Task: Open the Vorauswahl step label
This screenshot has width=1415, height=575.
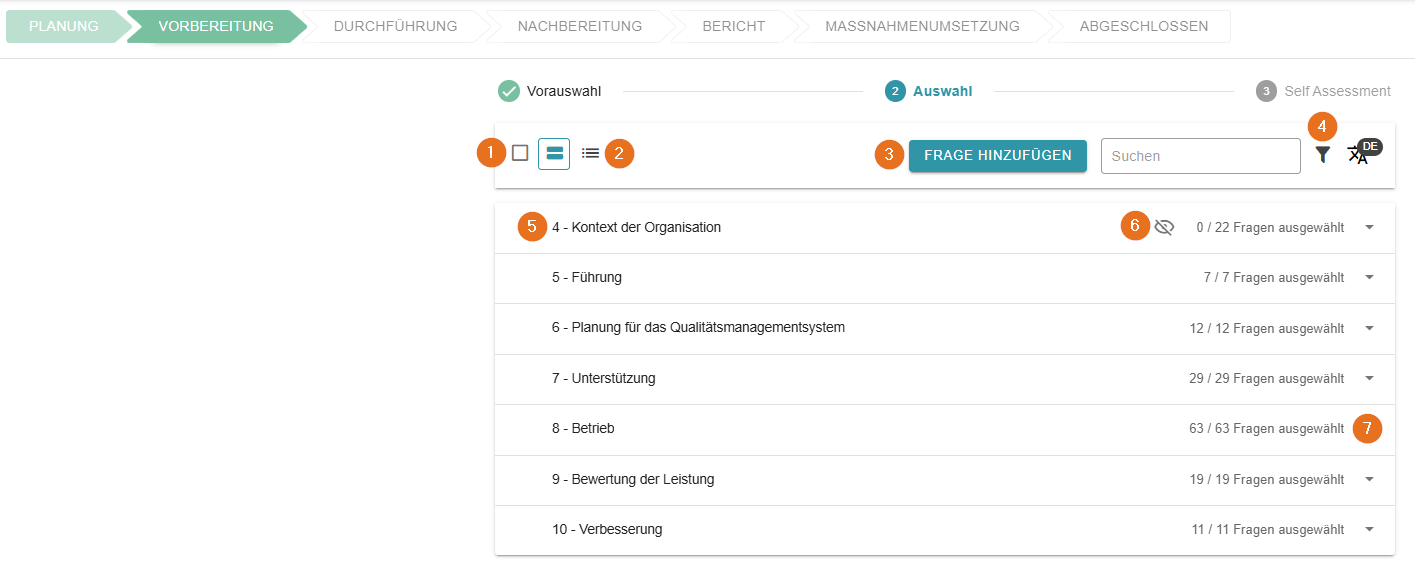Action: coord(564,91)
